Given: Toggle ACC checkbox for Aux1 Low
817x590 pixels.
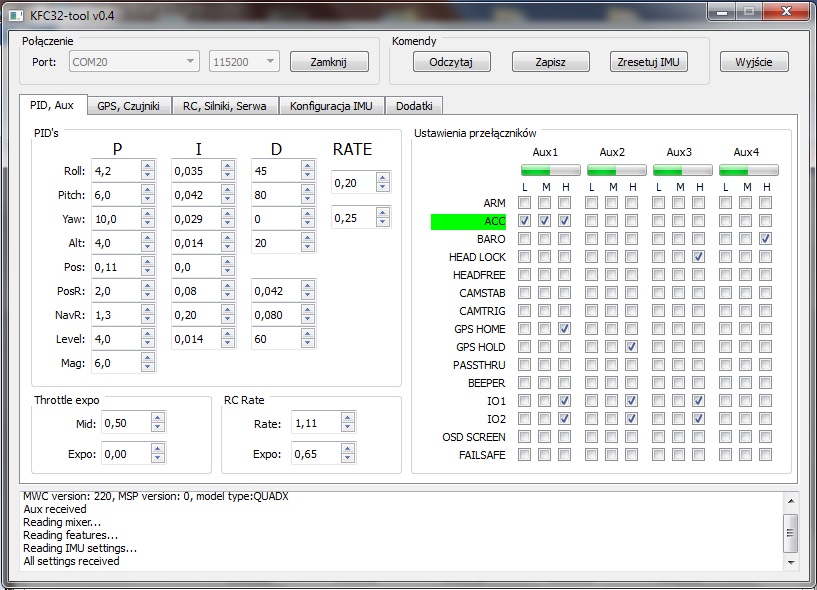Looking at the screenshot, I should pyautogui.click(x=525, y=221).
